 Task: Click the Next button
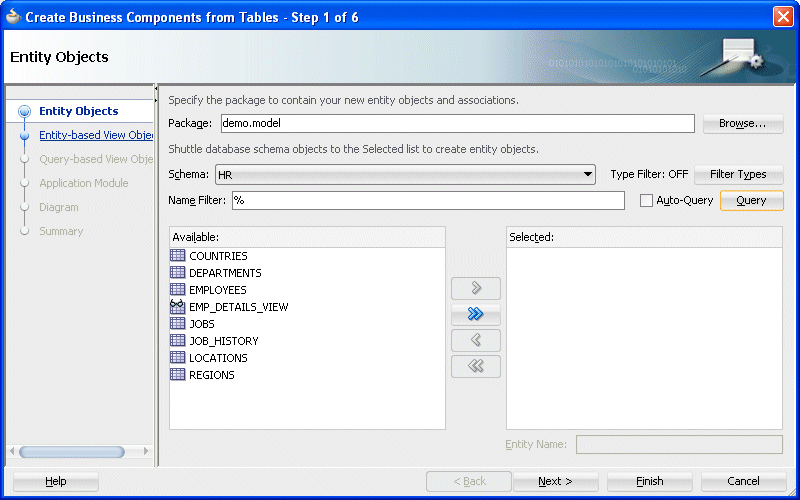coord(555,481)
